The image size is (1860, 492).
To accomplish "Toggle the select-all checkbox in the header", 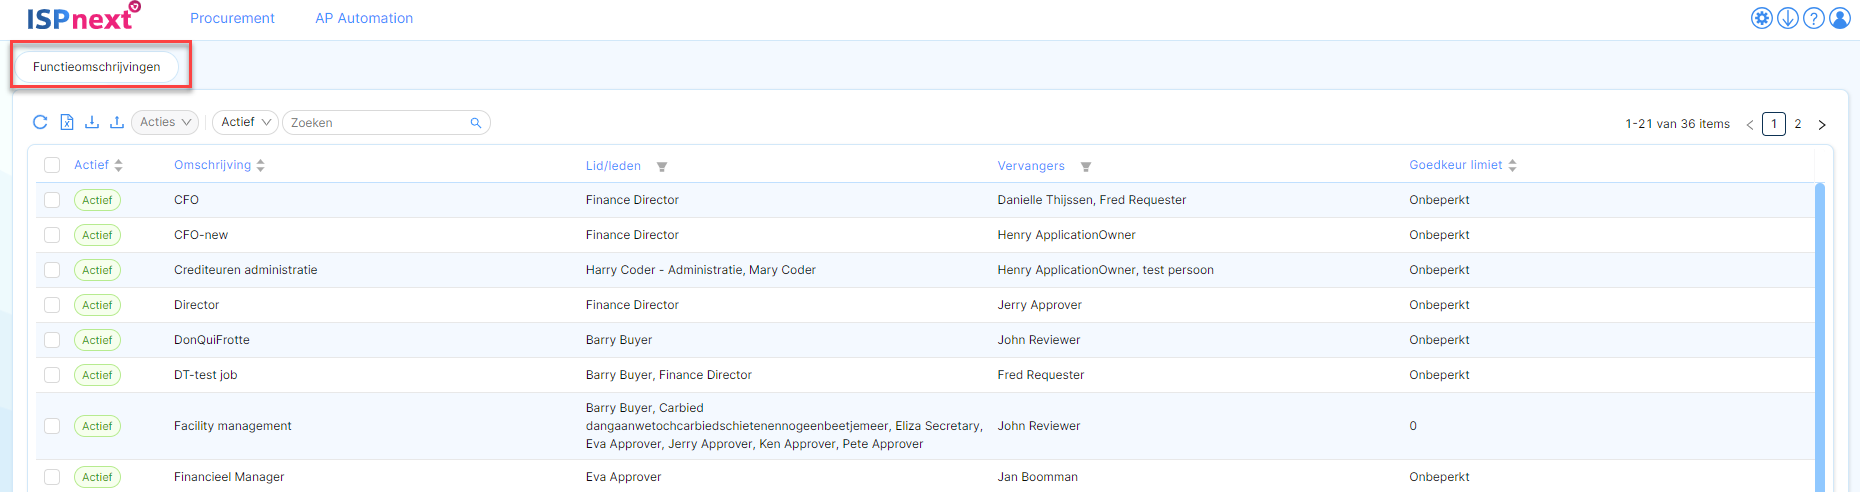I will point(52,165).
